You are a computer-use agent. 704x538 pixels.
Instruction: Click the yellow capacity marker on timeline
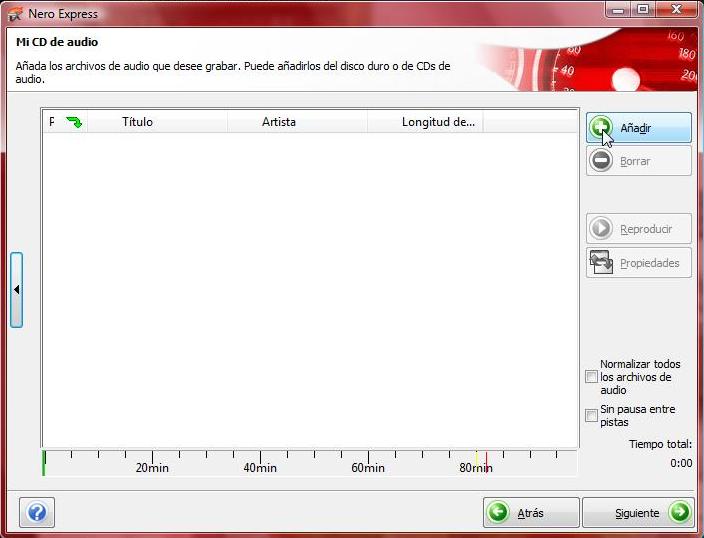pyautogui.click(x=476, y=458)
